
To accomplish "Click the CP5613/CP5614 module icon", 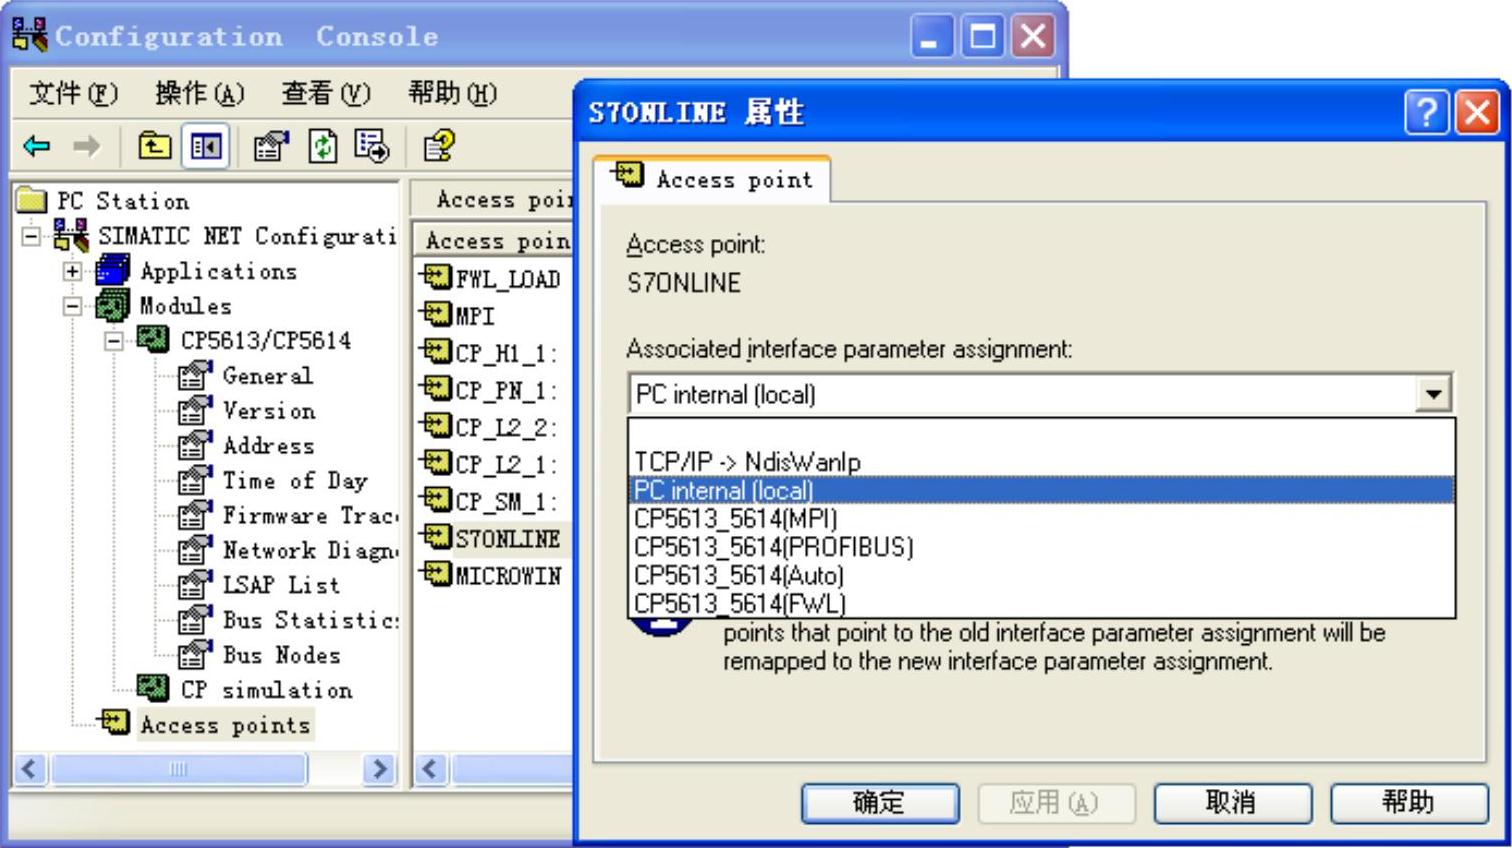I will point(153,340).
